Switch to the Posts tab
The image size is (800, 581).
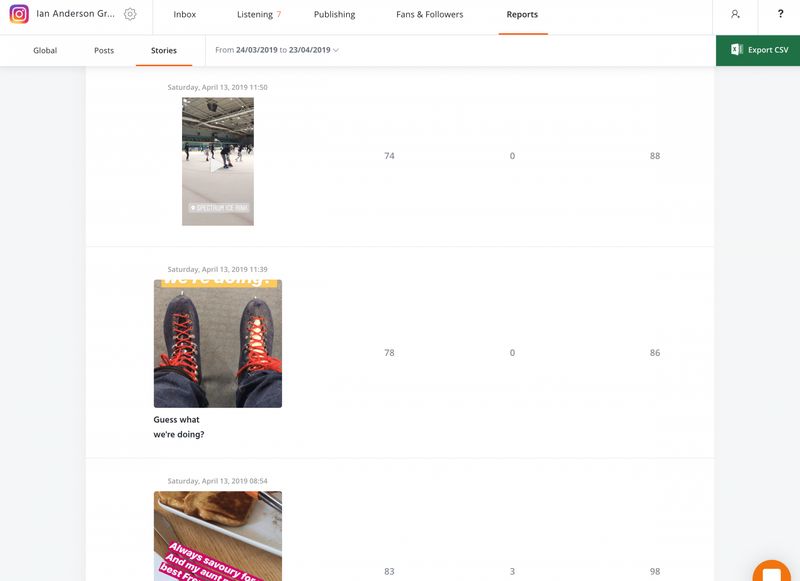click(x=104, y=50)
